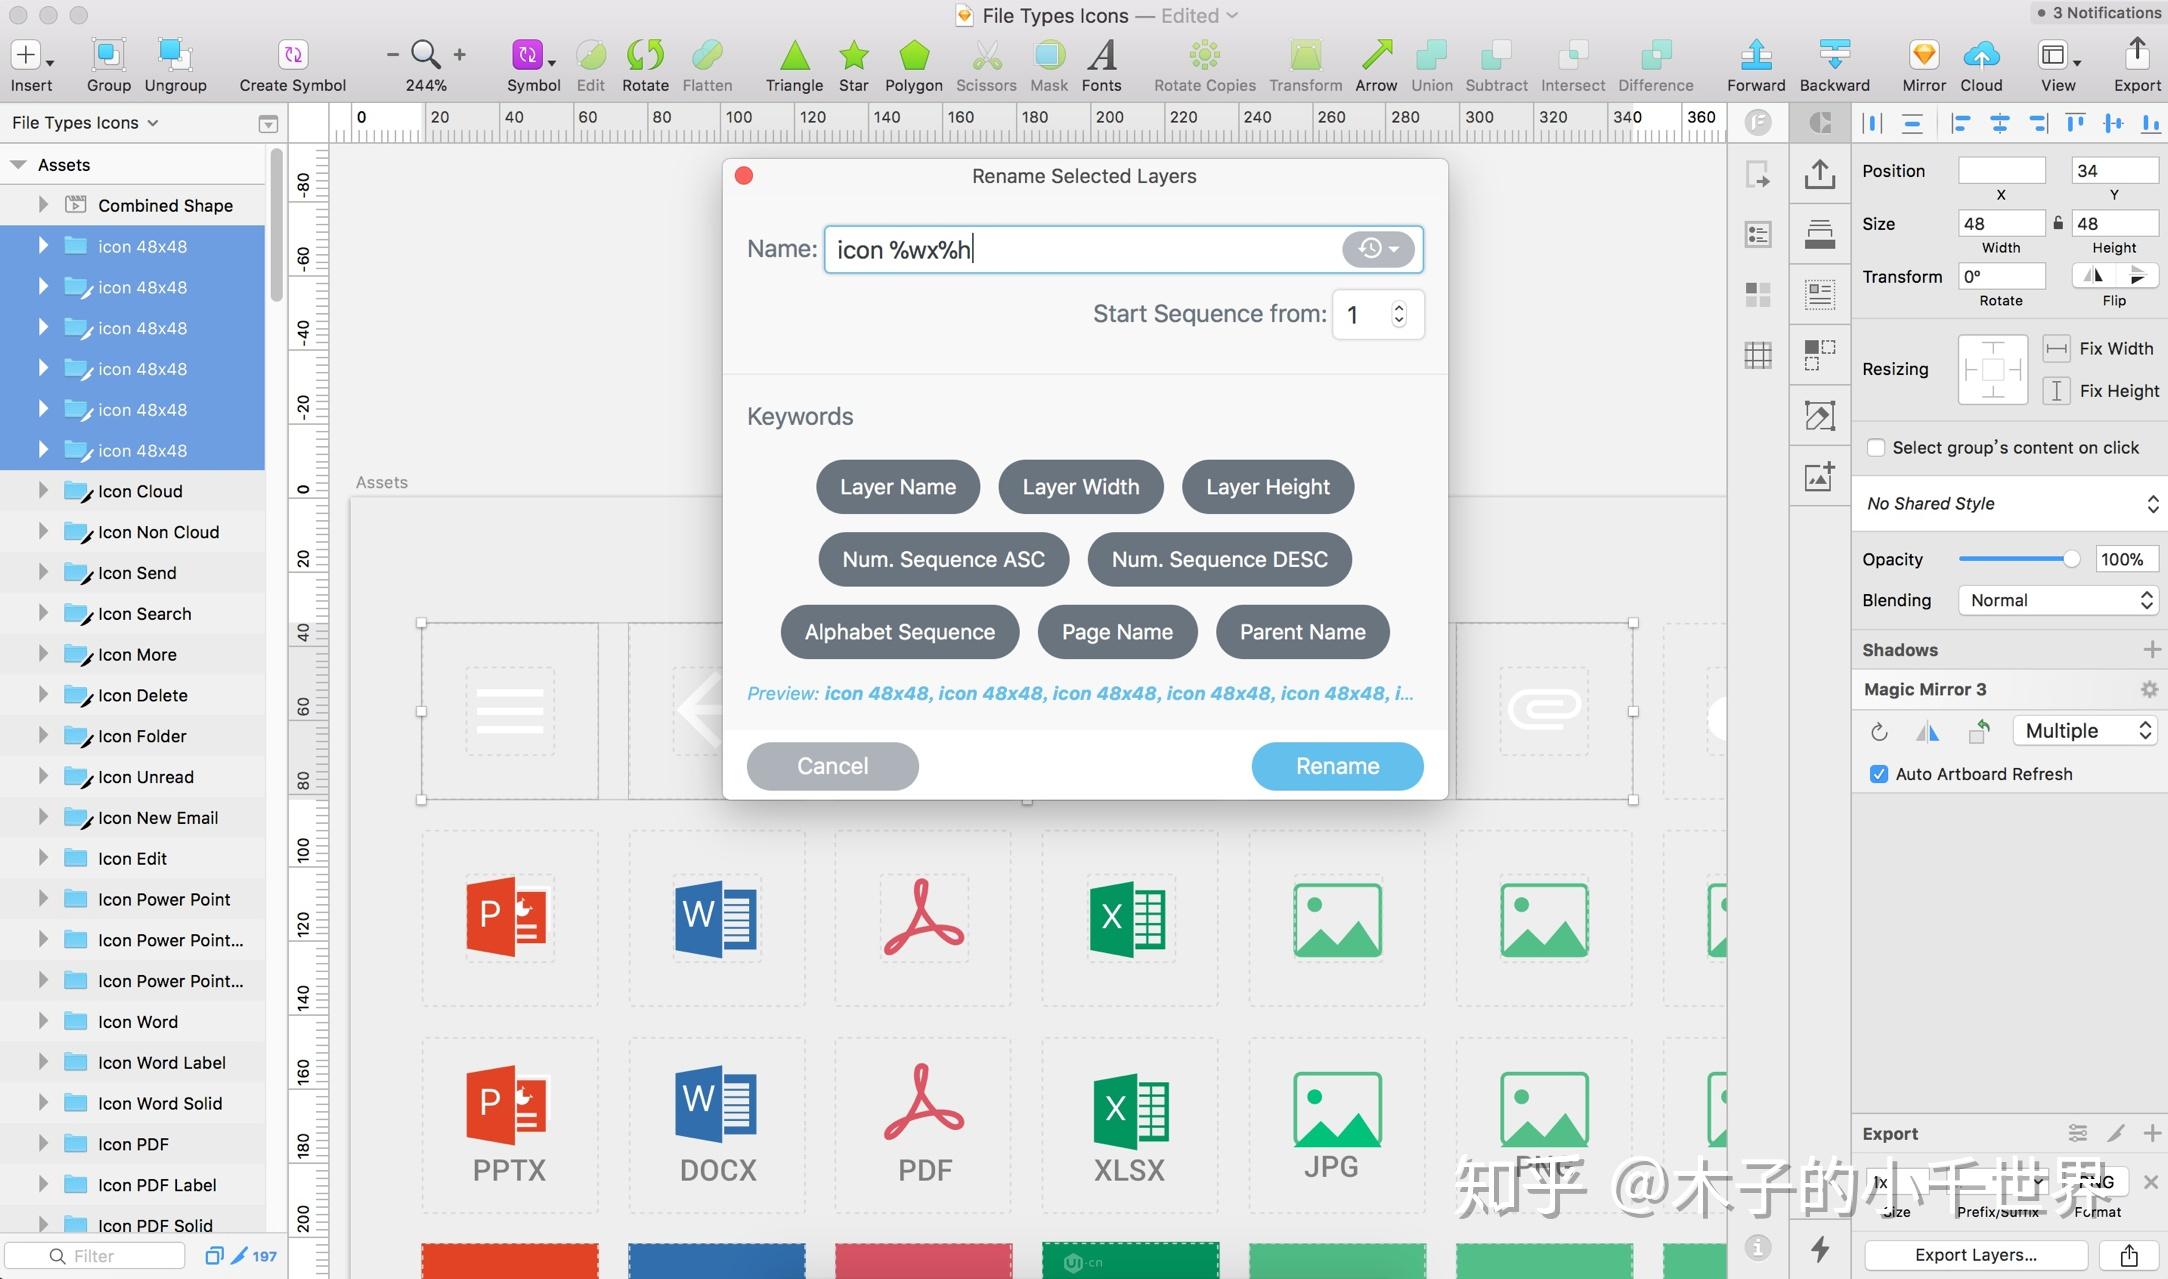Click the Backward toolbar icon

(x=1834, y=55)
